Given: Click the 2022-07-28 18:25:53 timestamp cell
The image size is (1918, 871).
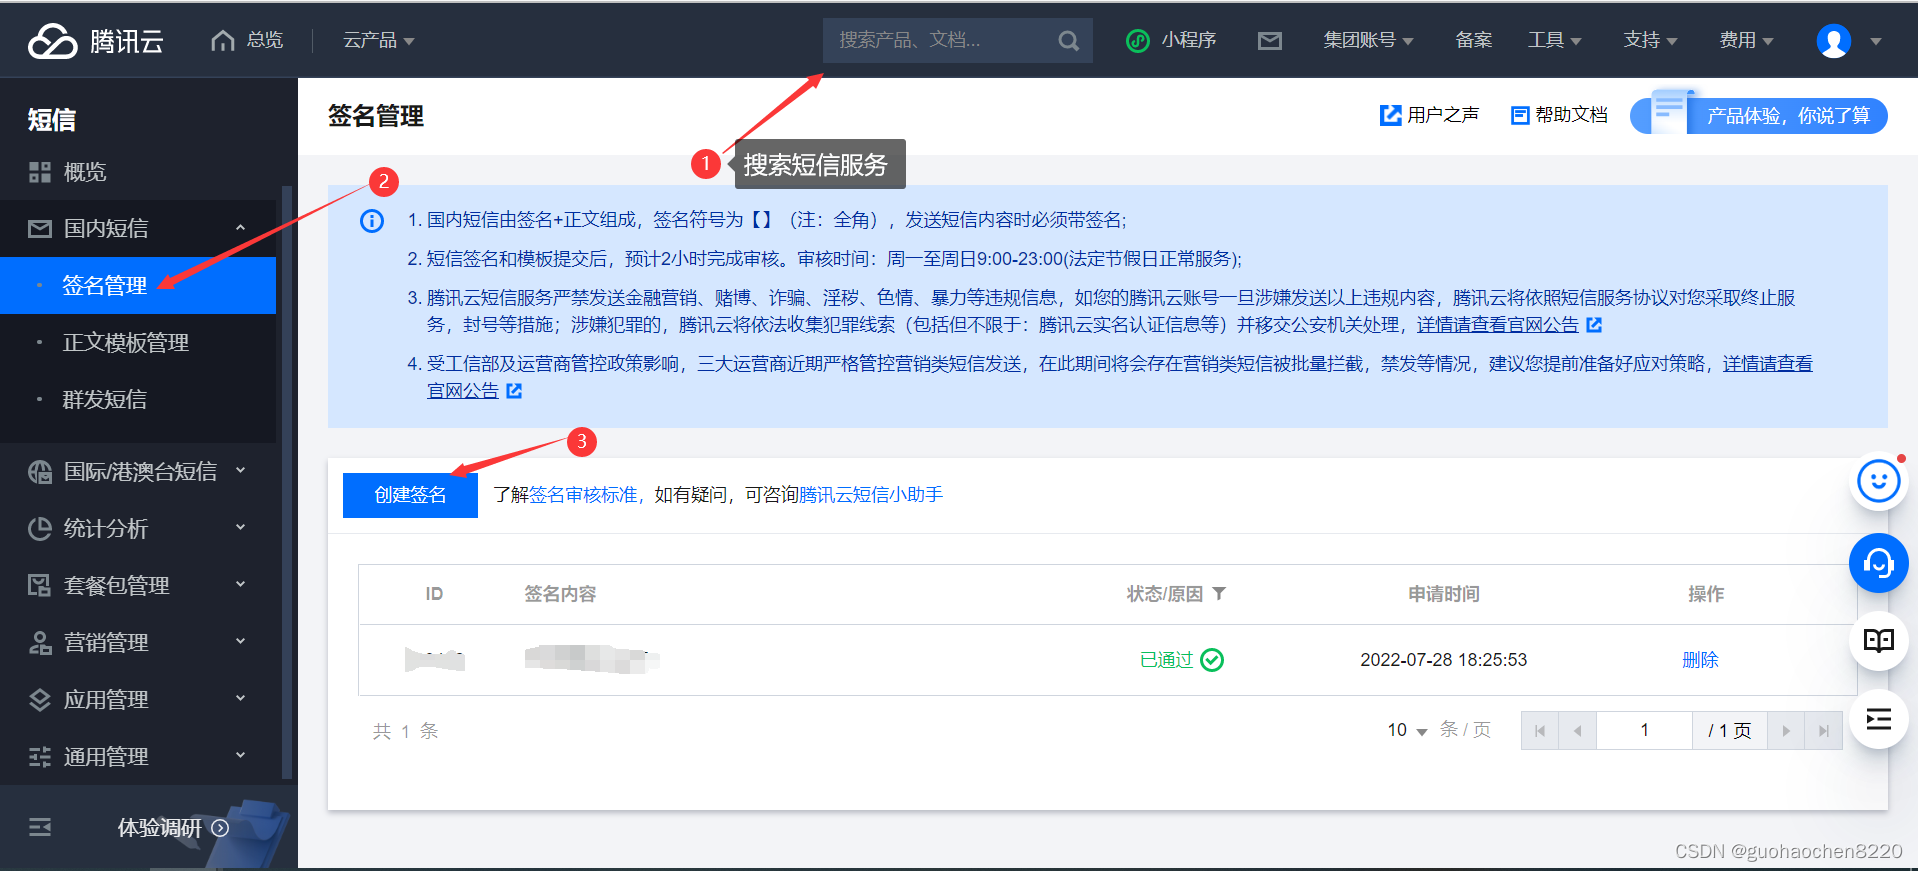Looking at the screenshot, I should coord(1444,660).
